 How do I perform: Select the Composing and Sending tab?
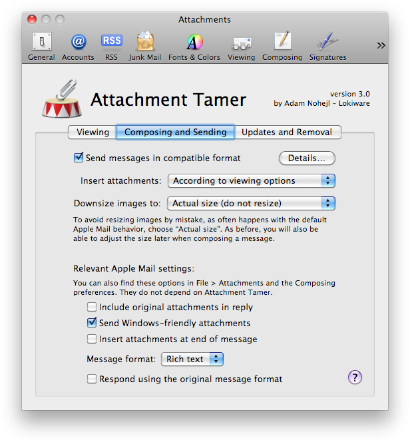click(175, 132)
